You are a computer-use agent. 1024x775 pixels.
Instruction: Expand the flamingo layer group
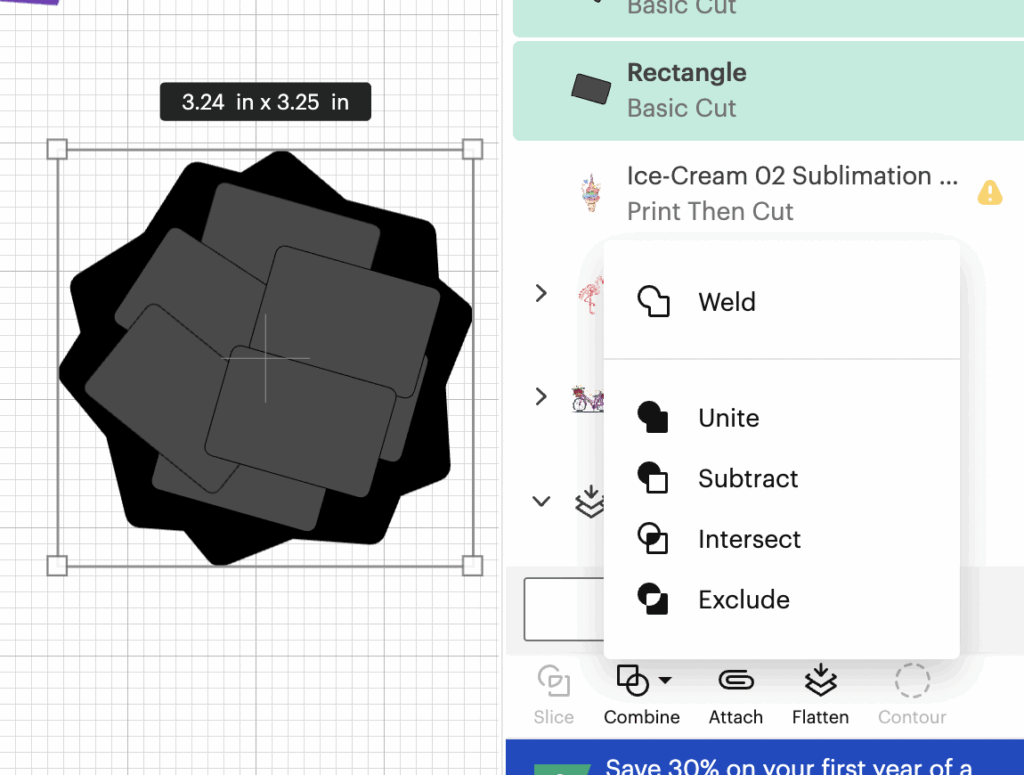pos(541,293)
